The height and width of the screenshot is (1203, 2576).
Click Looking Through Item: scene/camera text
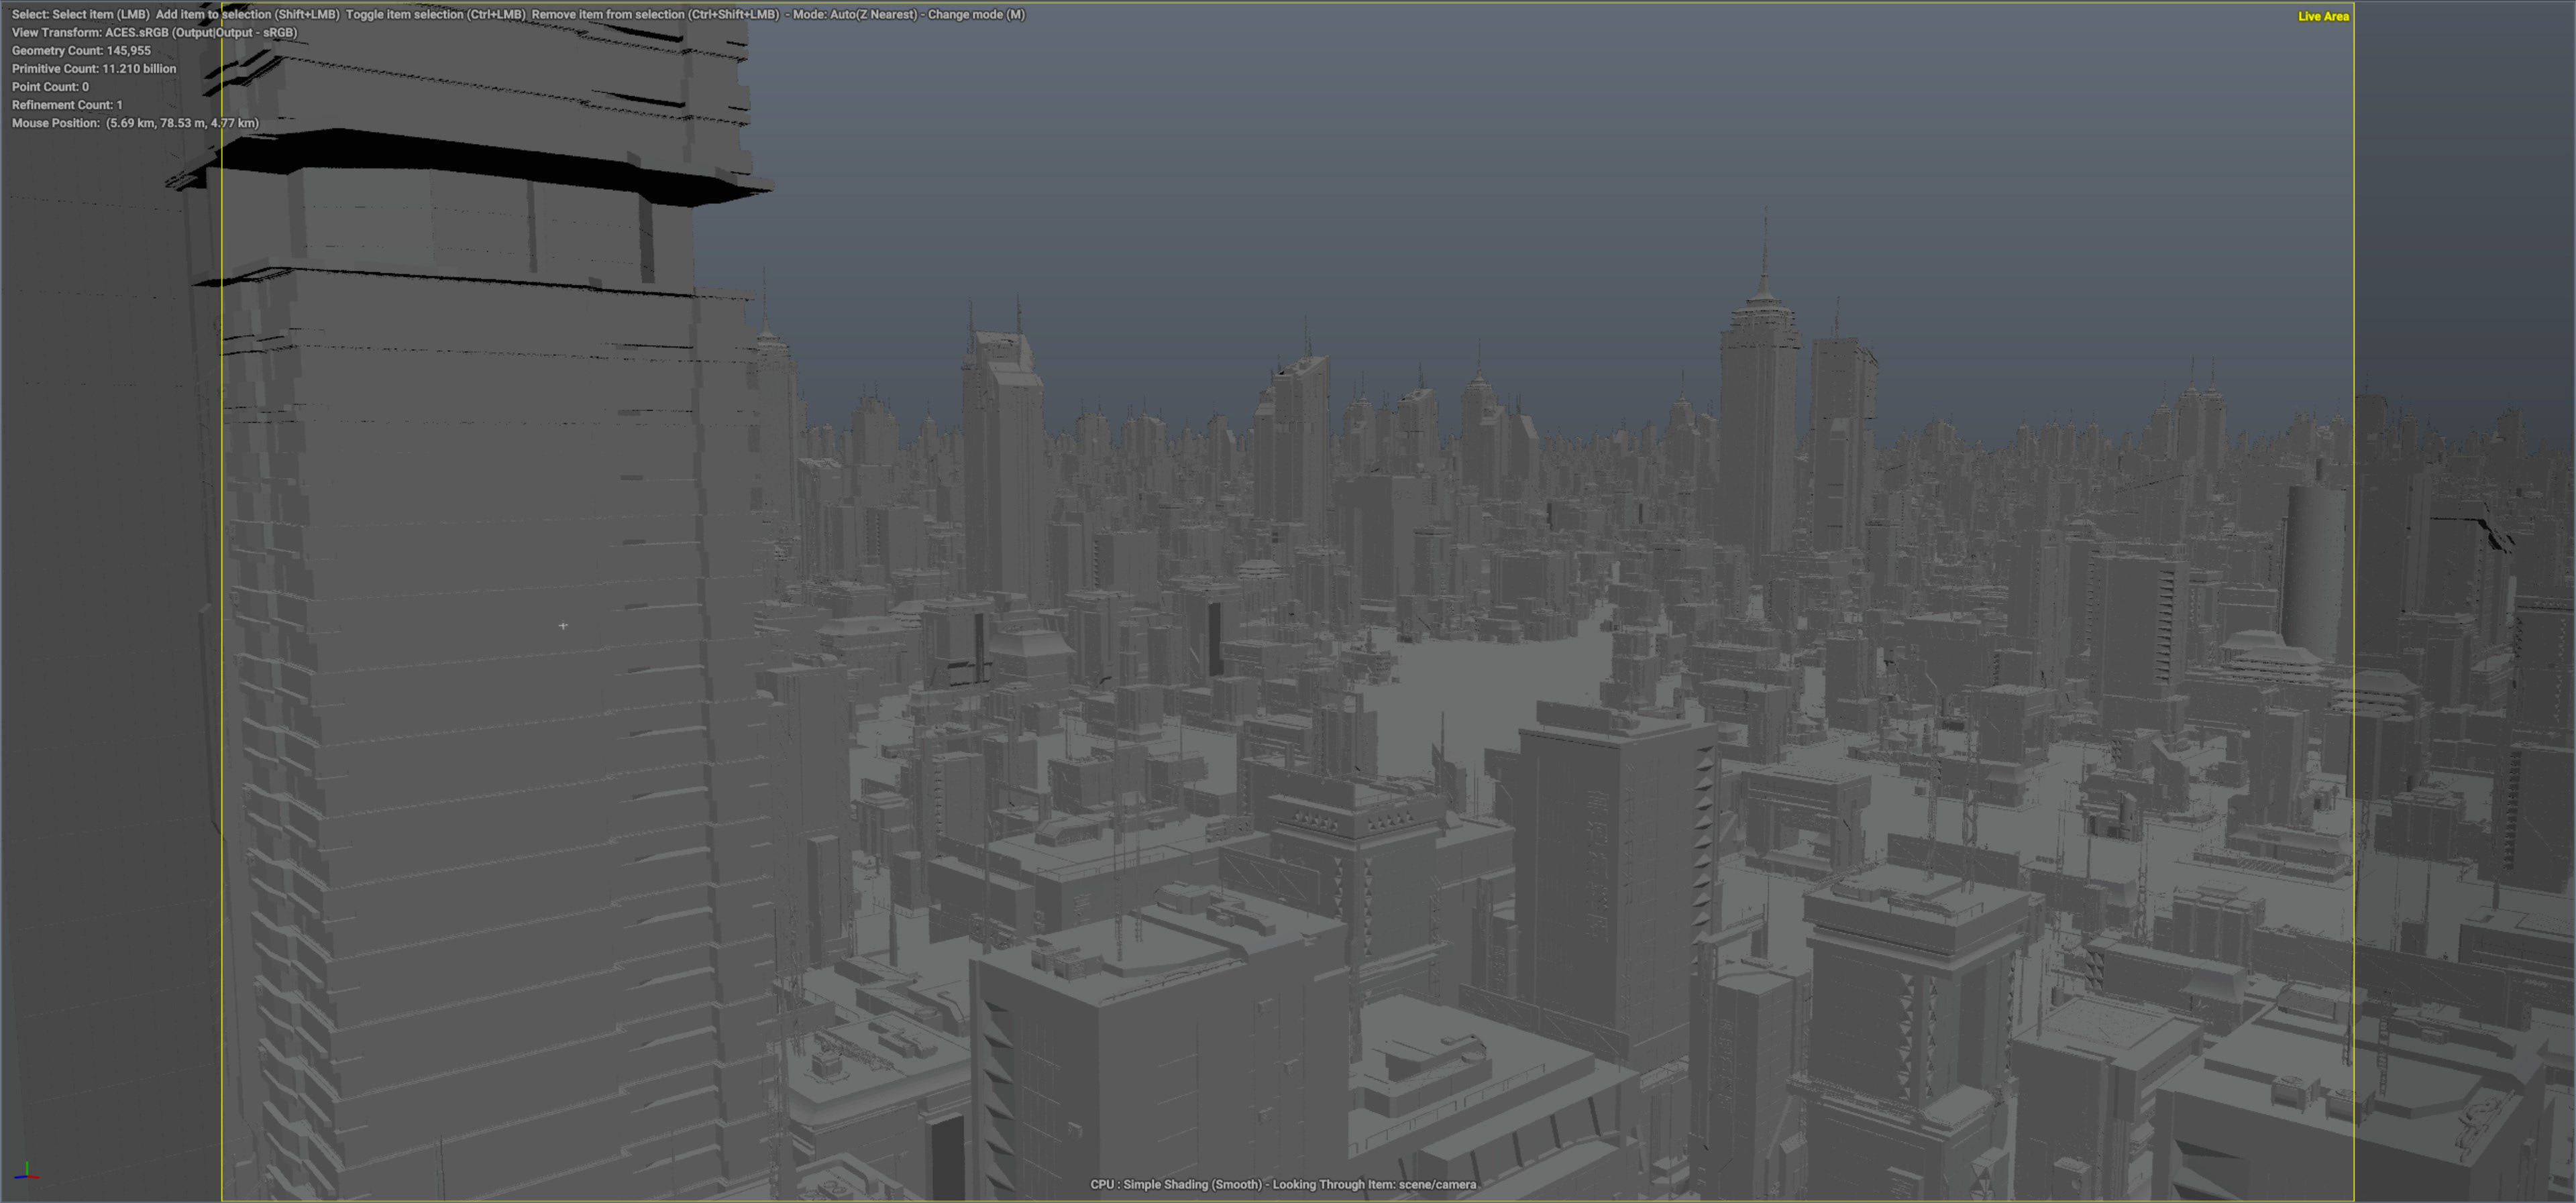(x=1374, y=1184)
